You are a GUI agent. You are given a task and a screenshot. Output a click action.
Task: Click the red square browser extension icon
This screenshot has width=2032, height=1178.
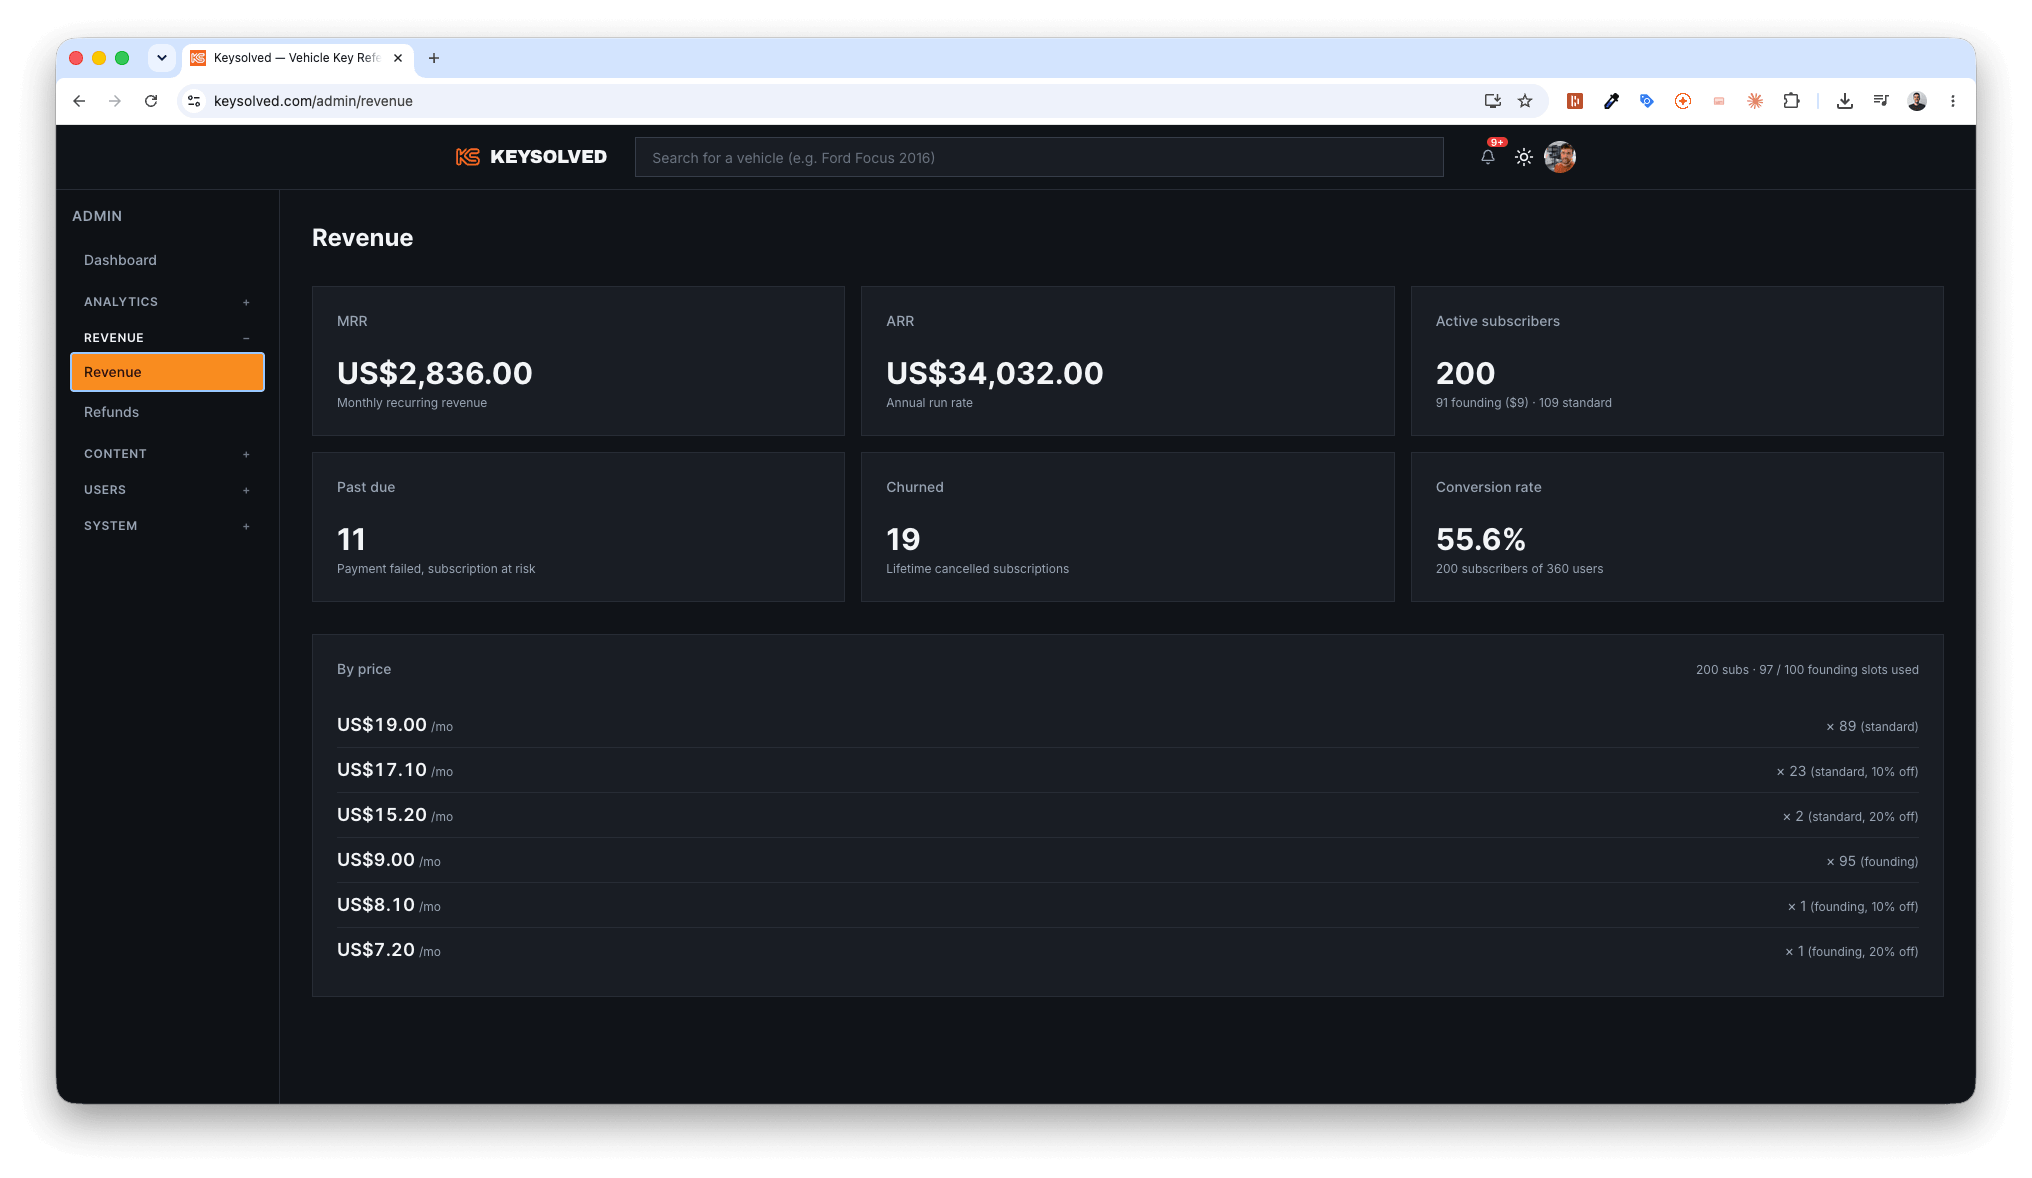click(x=1575, y=101)
